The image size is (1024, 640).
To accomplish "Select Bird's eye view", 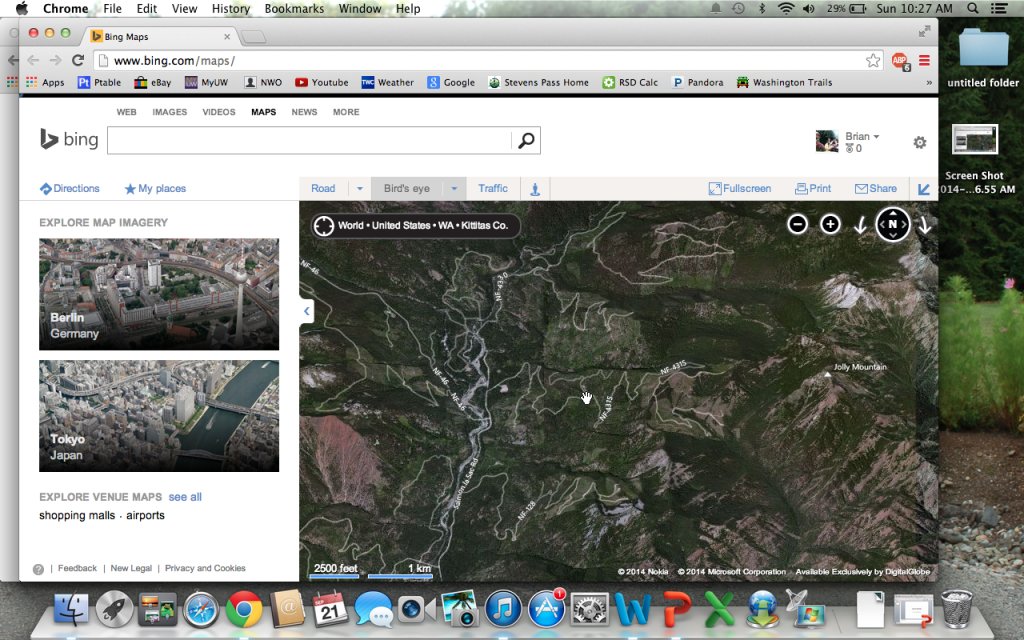I will [x=407, y=188].
